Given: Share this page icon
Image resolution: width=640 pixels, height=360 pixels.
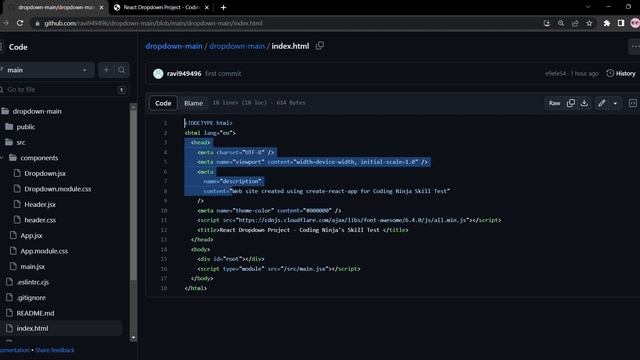Looking at the screenshot, I should 575,23.
